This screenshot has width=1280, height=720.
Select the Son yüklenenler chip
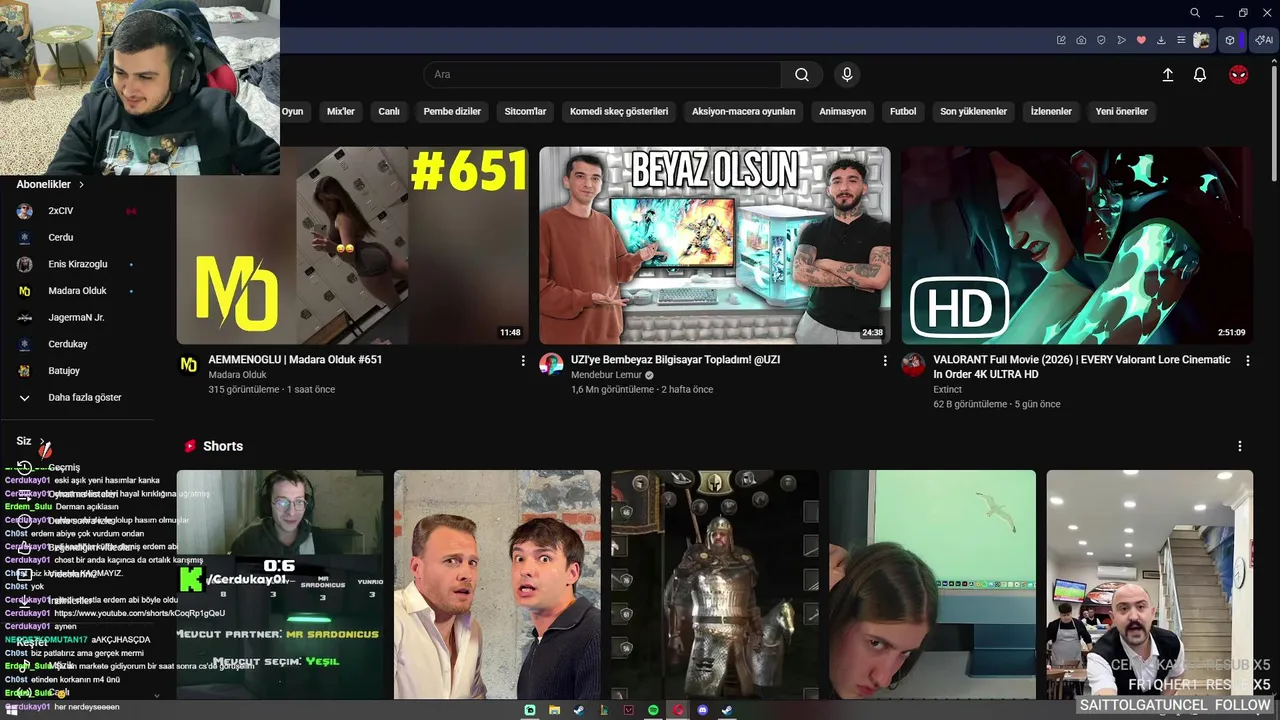pos(973,112)
